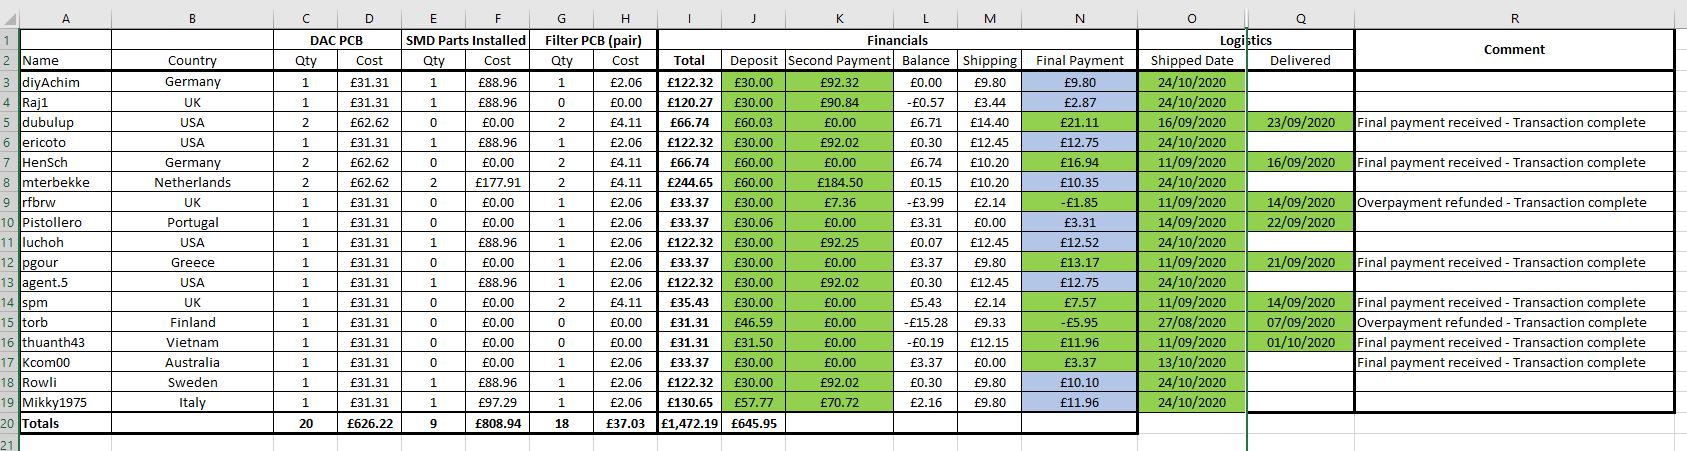Image resolution: width=1687 pixels, height=451 pixels.
Task: Select the Shipped Date header cell
Action: pos(1192,60)
